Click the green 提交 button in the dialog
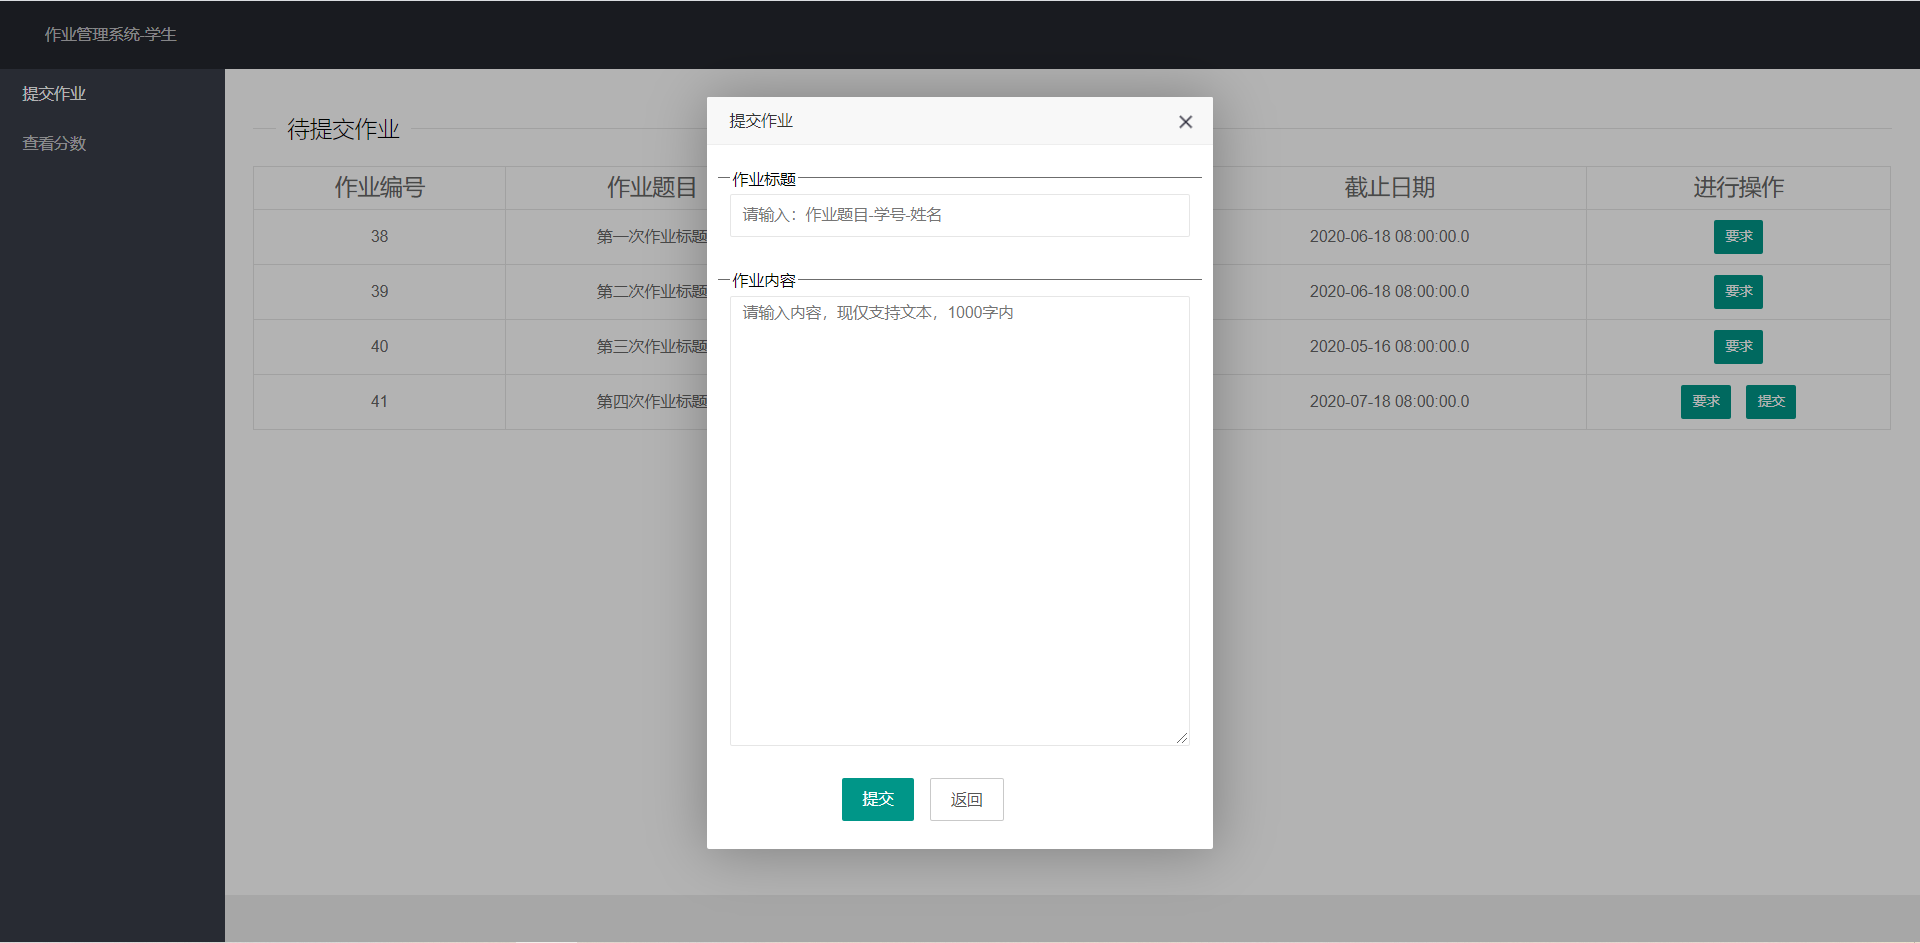Screen dimensions: 1920x943 (x=878, y=799)
